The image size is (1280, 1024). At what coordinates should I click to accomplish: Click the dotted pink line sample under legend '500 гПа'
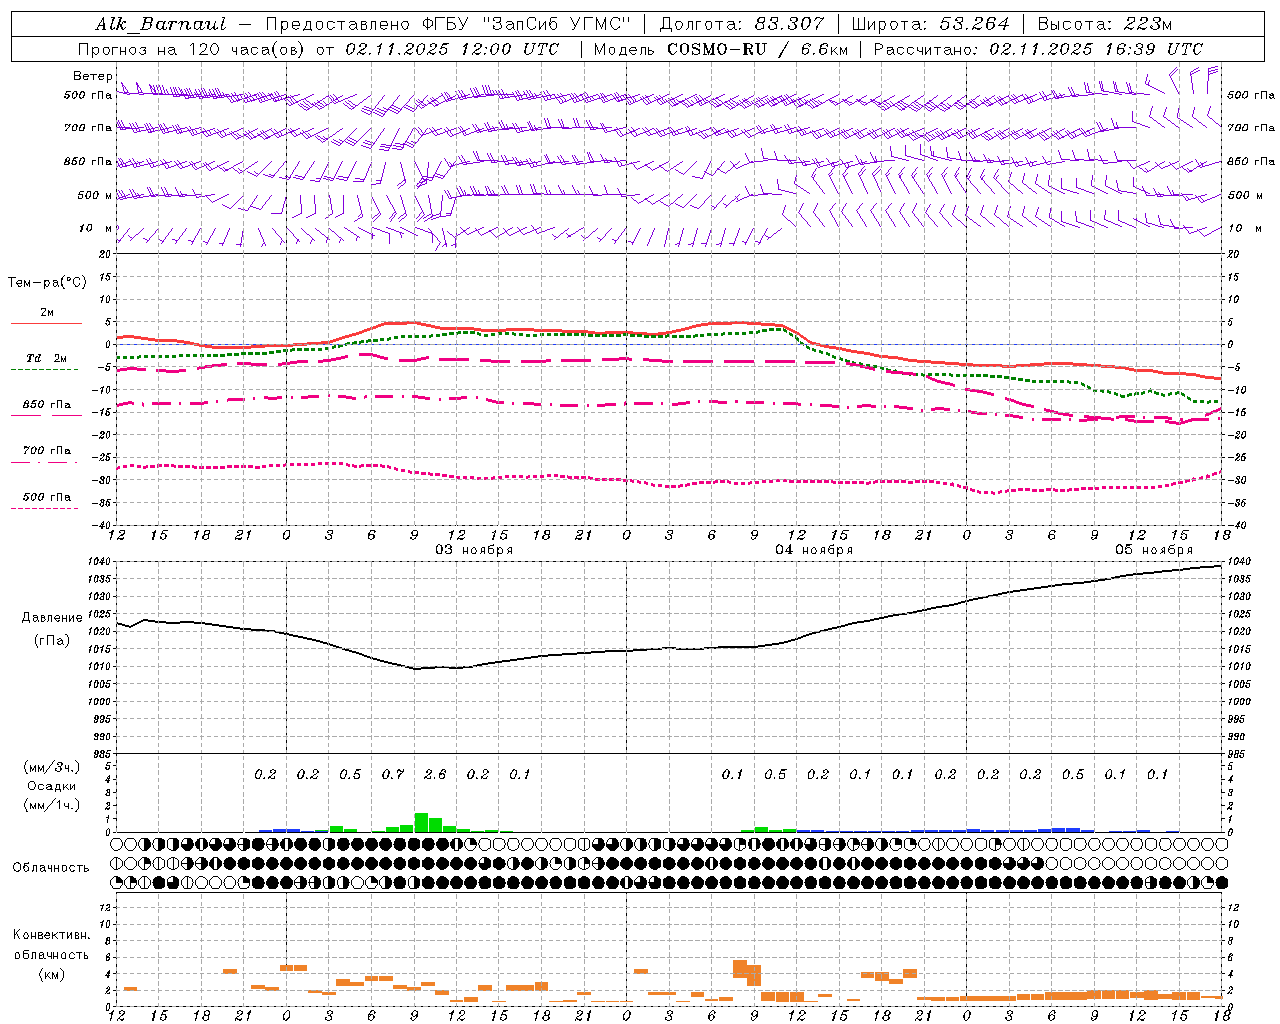(x=46, y=508)
